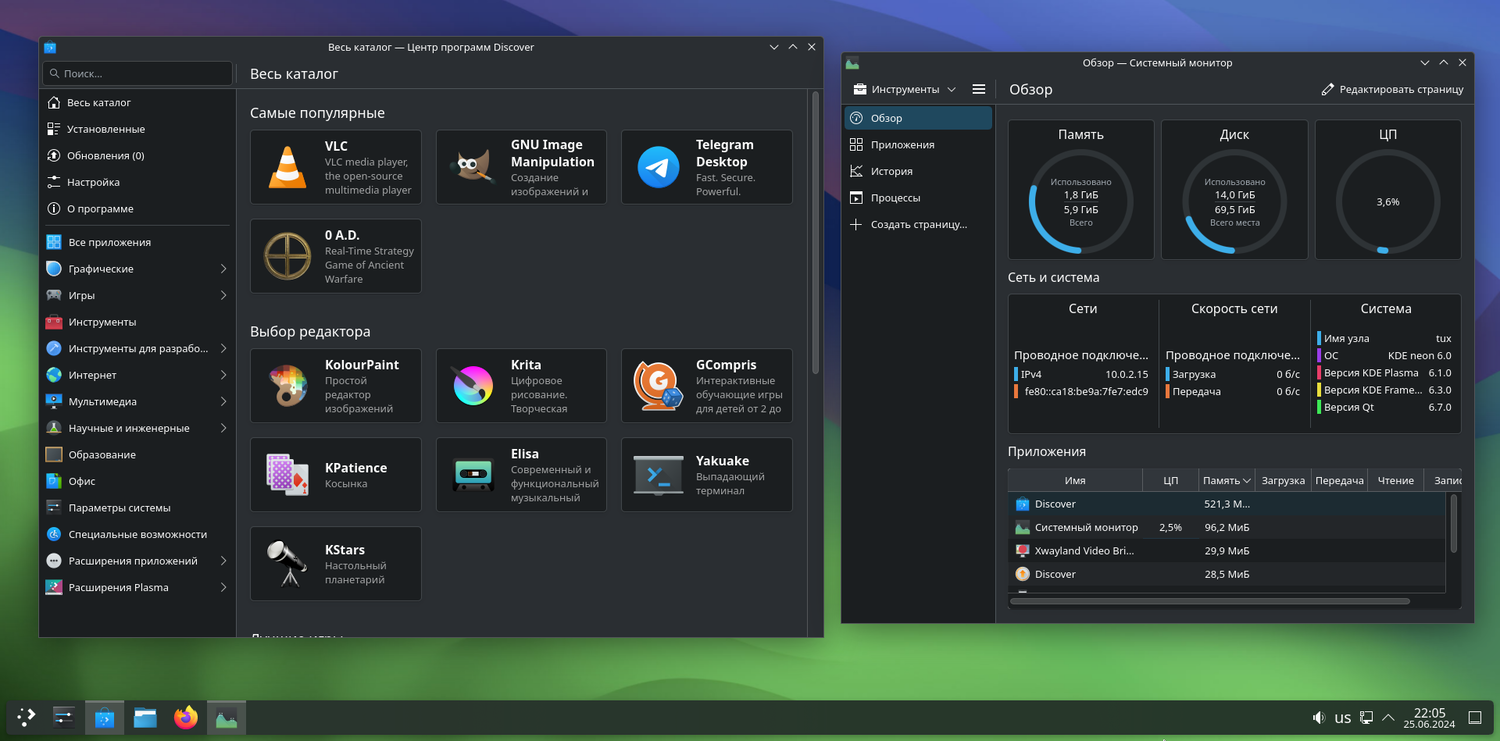
Task: Select the Discover row using 28,5 МиБ
Action: click(1227, 574)
